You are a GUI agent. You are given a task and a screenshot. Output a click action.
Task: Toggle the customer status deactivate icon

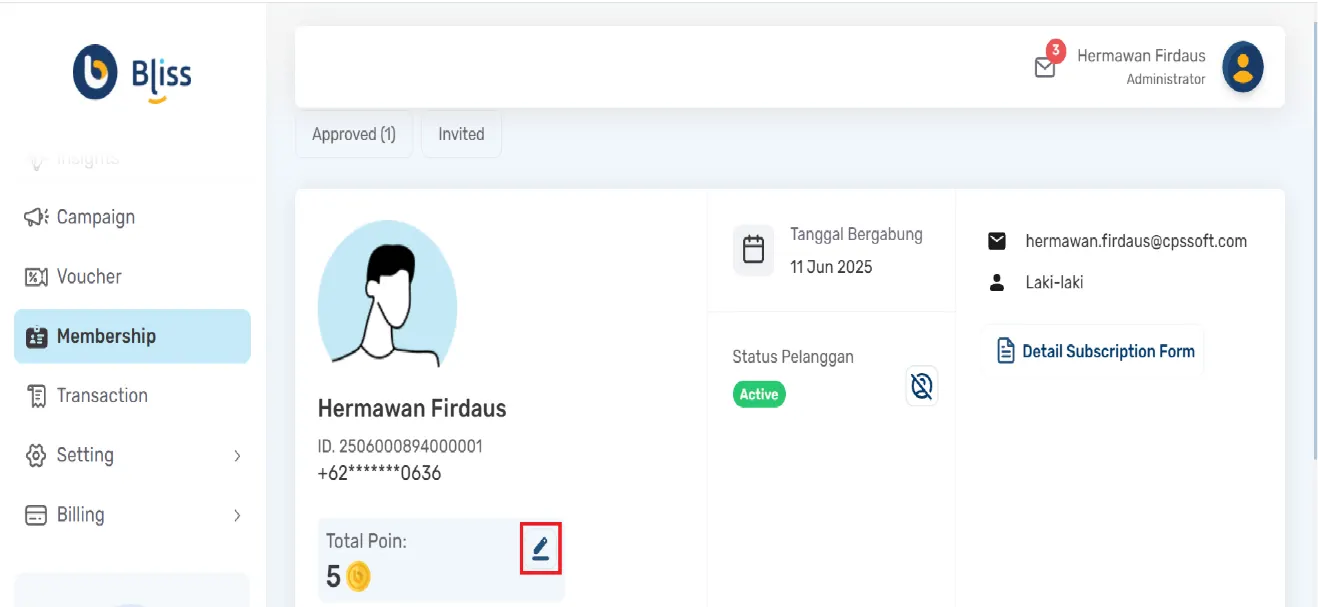(921, 385)
